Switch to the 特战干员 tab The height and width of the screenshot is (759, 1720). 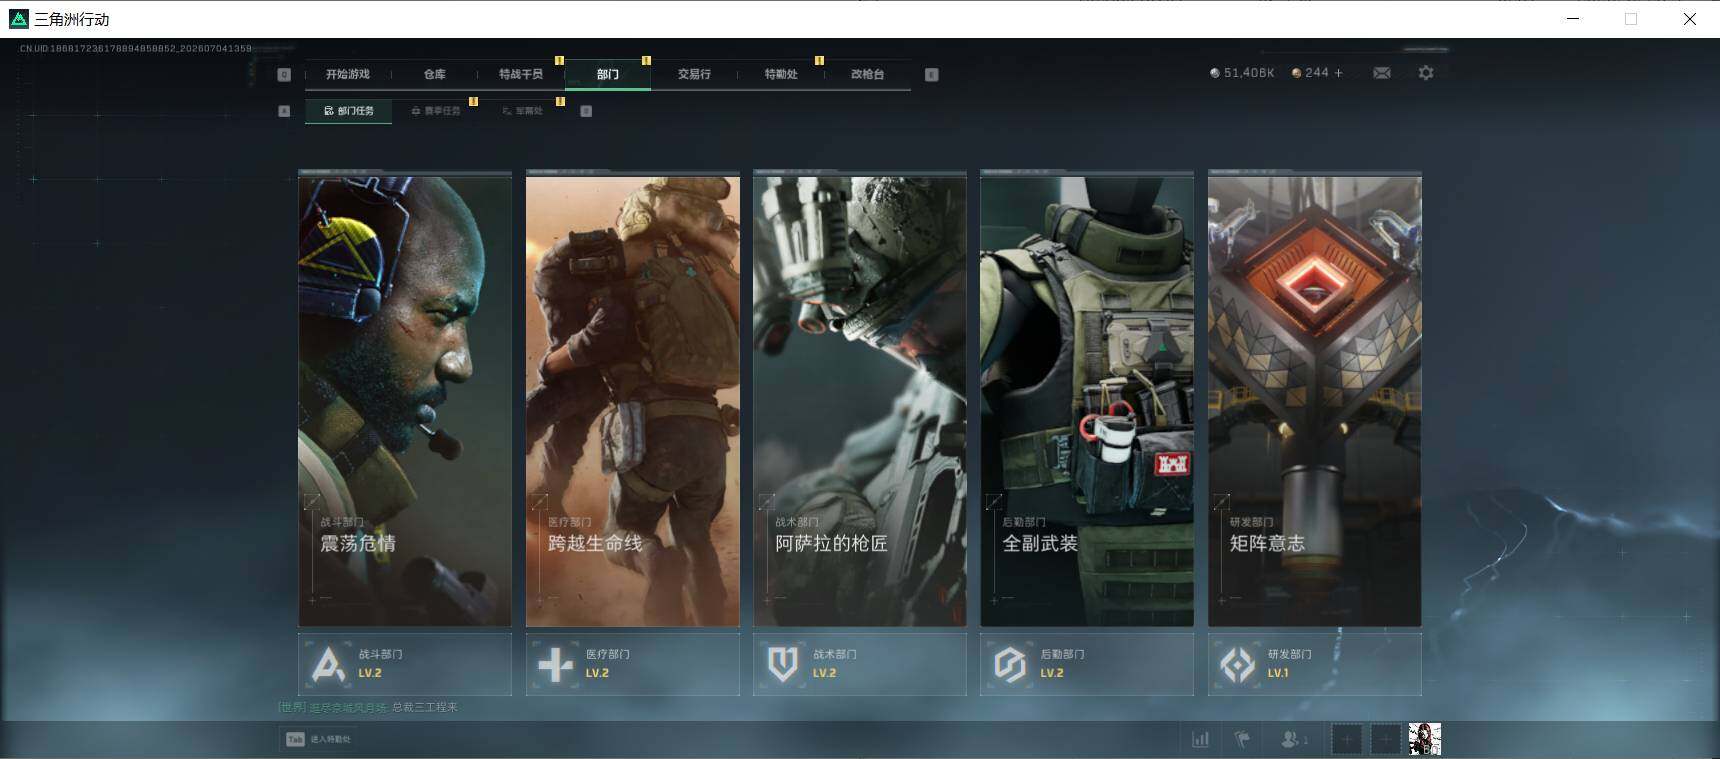pyautogui.click(x=521, y=74)
